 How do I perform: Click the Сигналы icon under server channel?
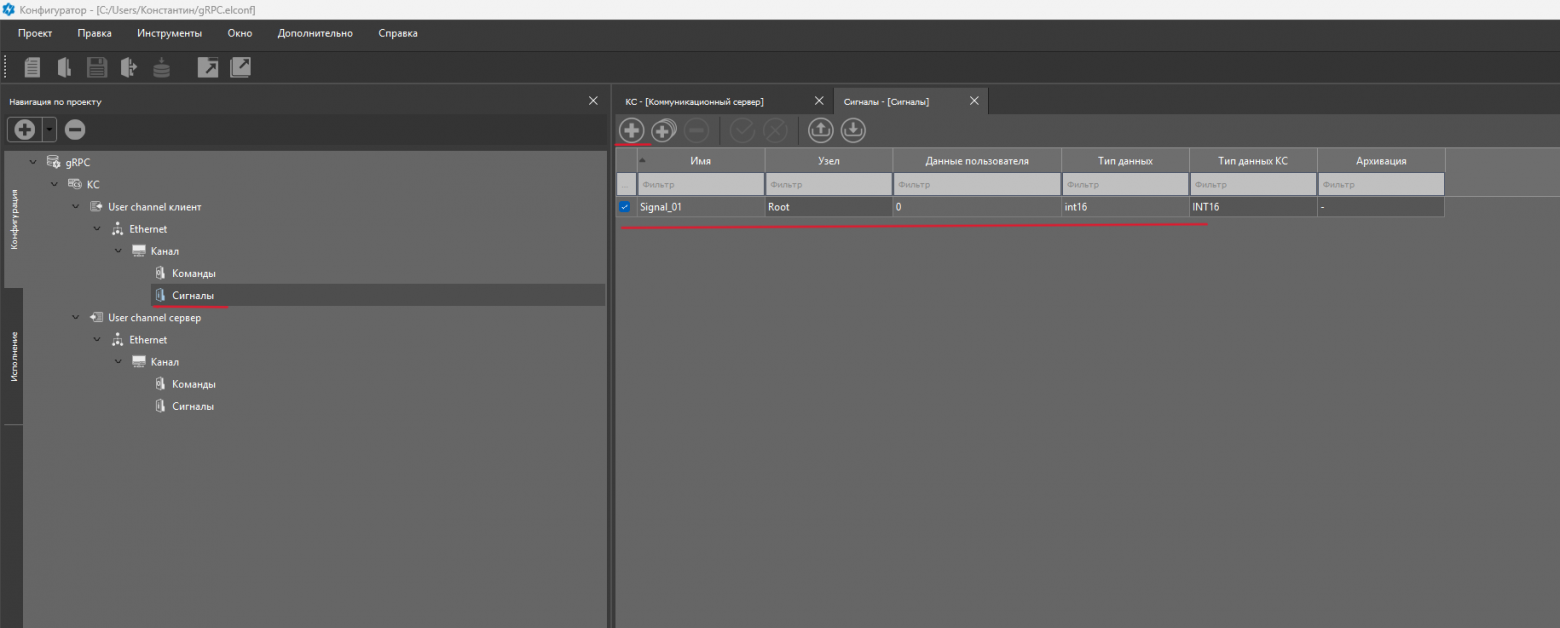[160, 406]
